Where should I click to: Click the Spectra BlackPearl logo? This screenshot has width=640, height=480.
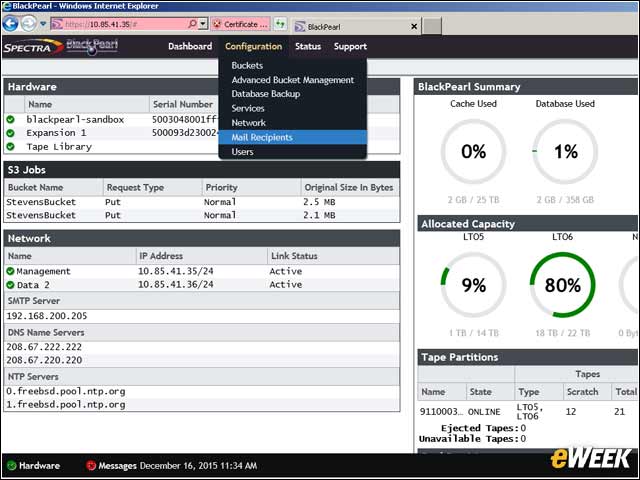(x=60, y=47)
